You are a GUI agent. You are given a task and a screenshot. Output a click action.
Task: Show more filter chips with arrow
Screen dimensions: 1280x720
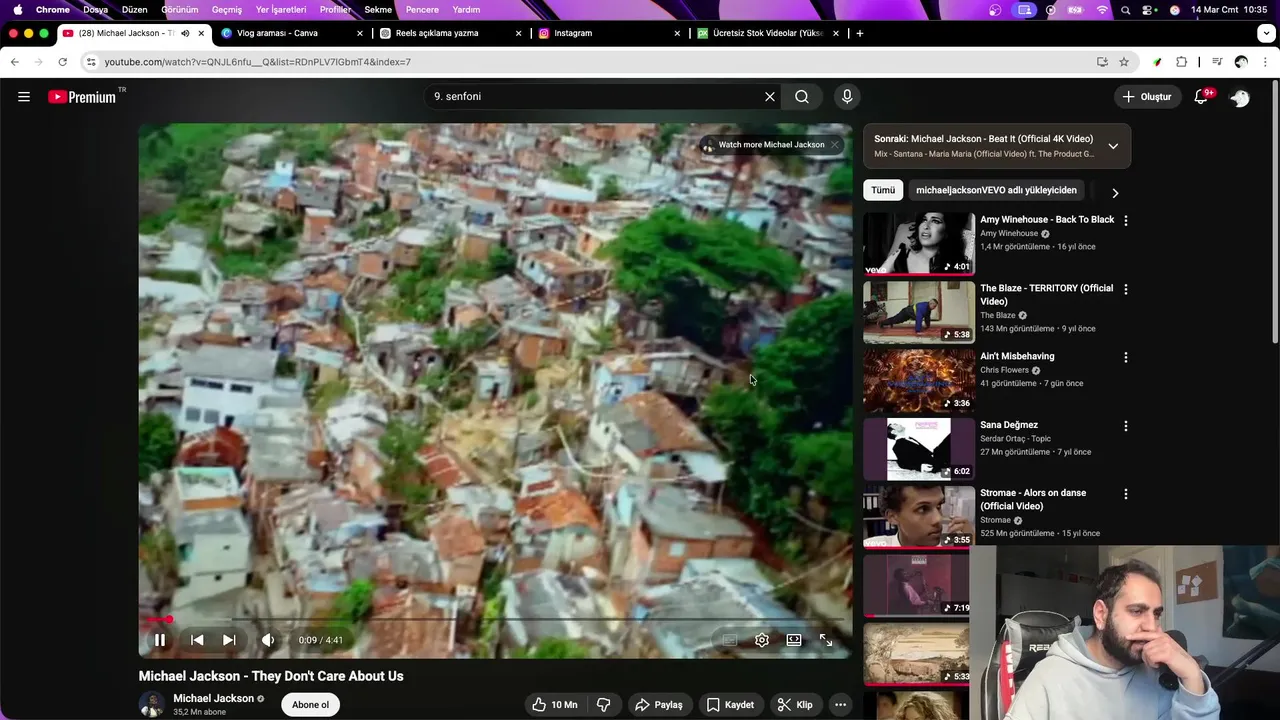(1115, 193)
